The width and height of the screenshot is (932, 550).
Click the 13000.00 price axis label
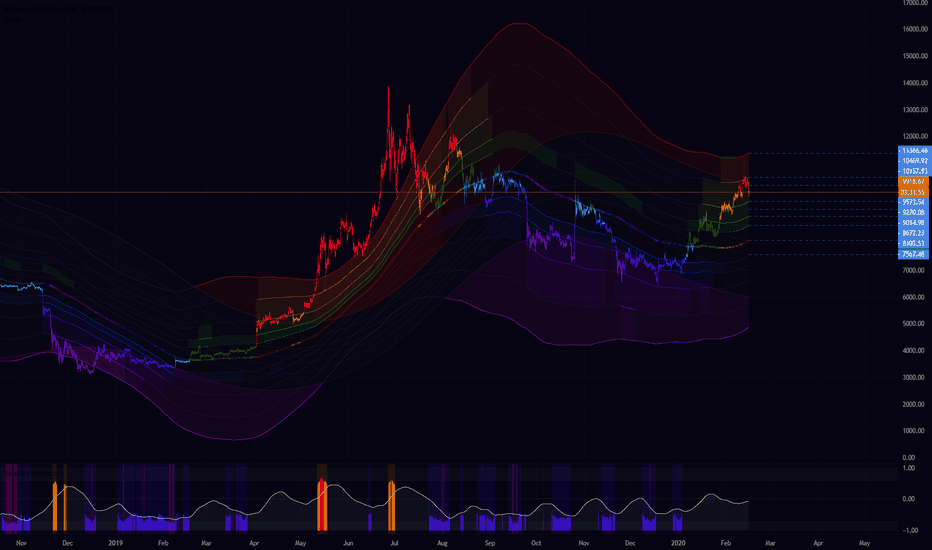coord(915,109)
